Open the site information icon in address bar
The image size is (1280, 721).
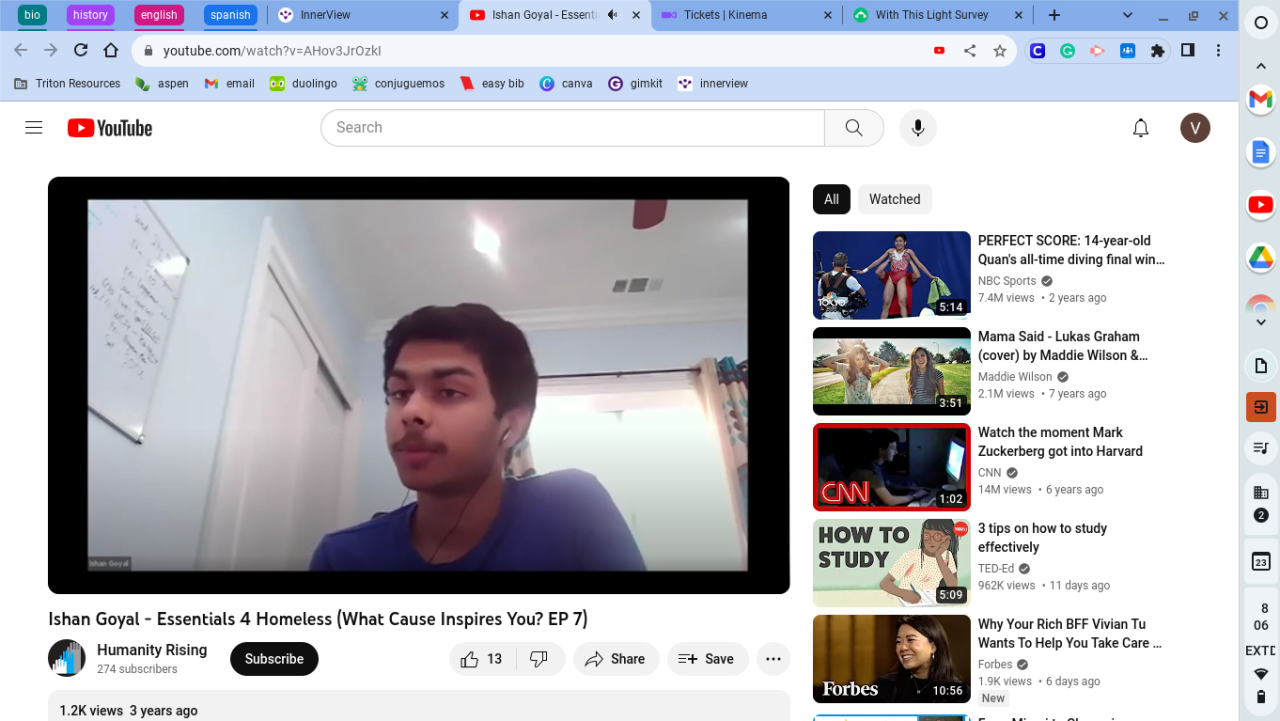tap(147, 51)
